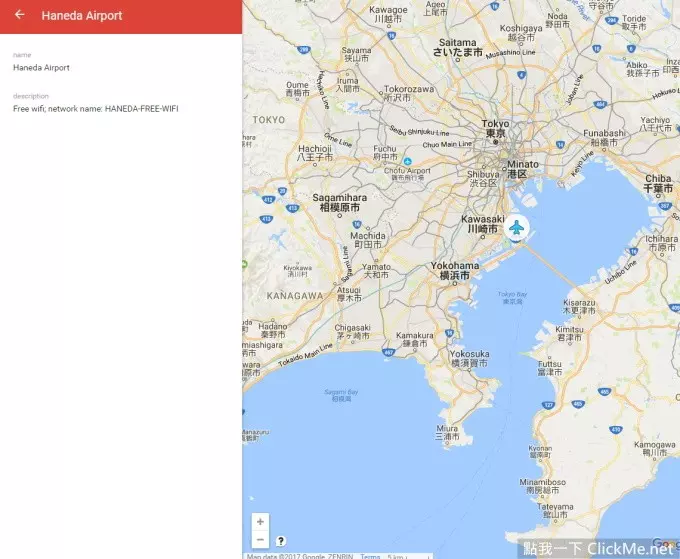
Task: Click the Sagamihara city label
Action: [340, 203]
